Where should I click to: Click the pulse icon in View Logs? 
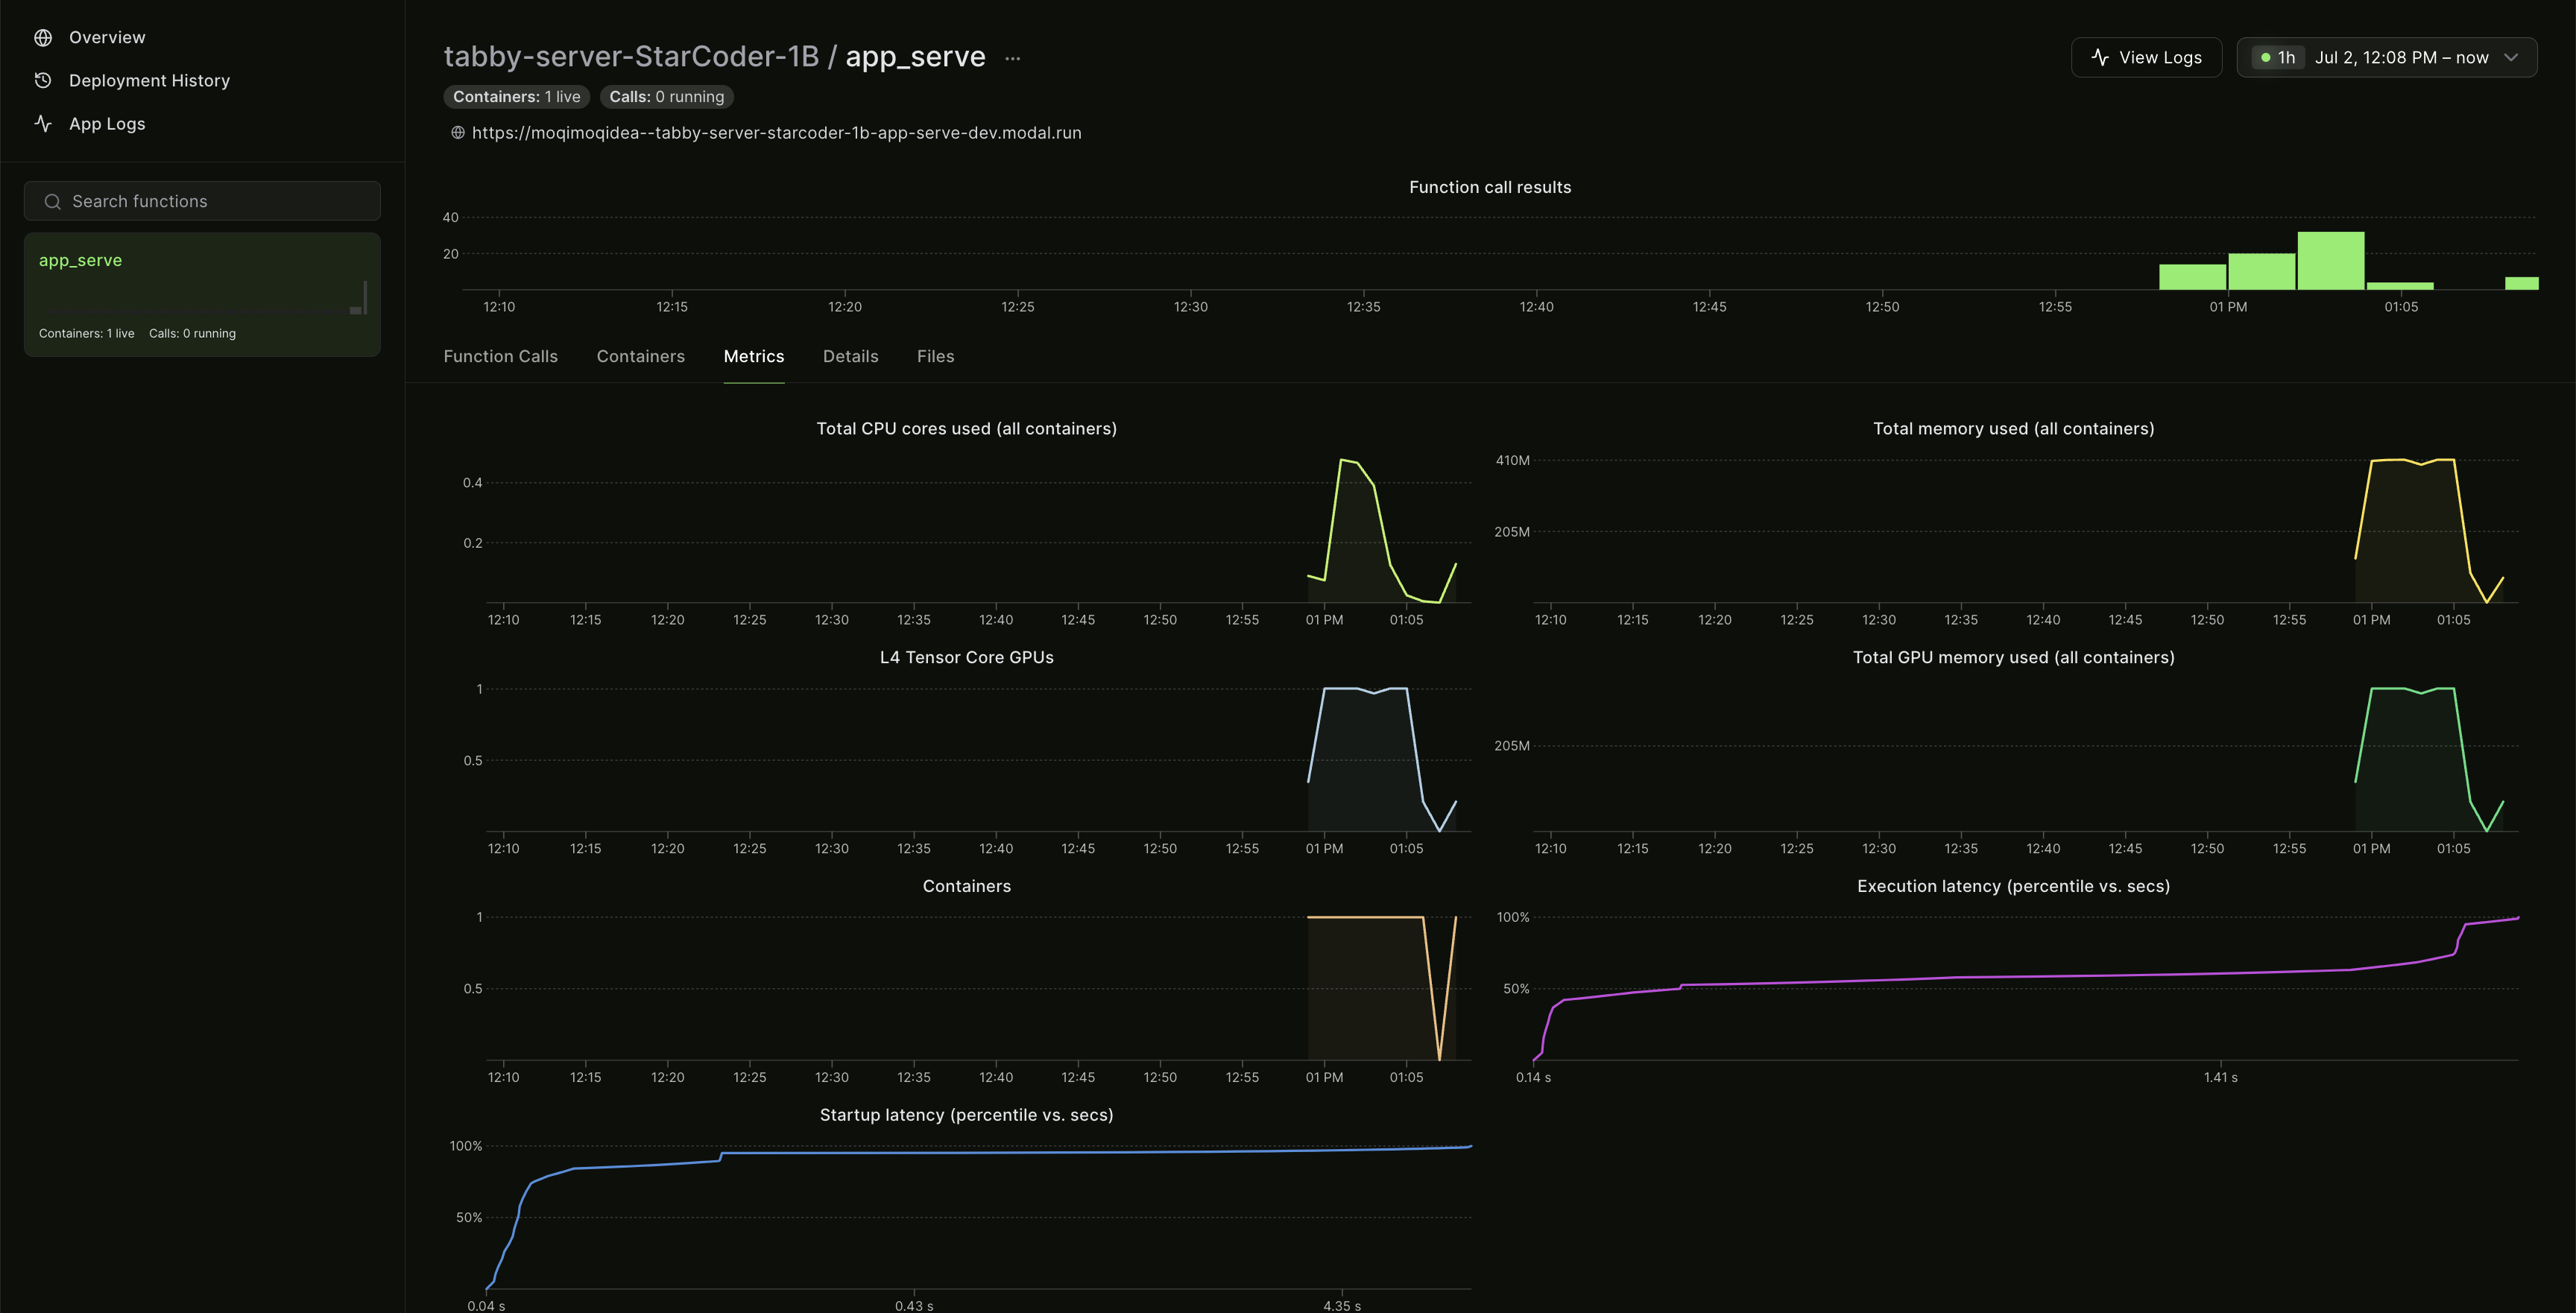point(2100,57)
